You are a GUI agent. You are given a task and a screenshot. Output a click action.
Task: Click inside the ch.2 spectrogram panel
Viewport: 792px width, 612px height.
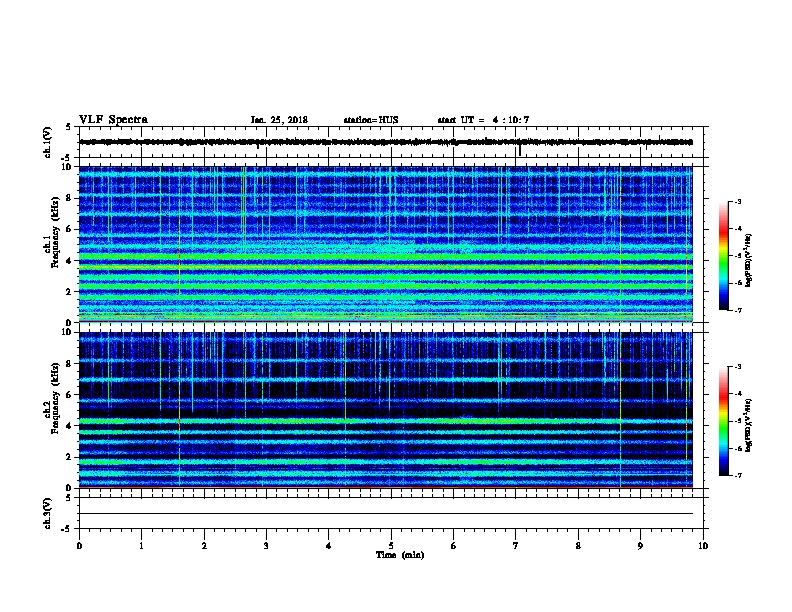(386, 410)
